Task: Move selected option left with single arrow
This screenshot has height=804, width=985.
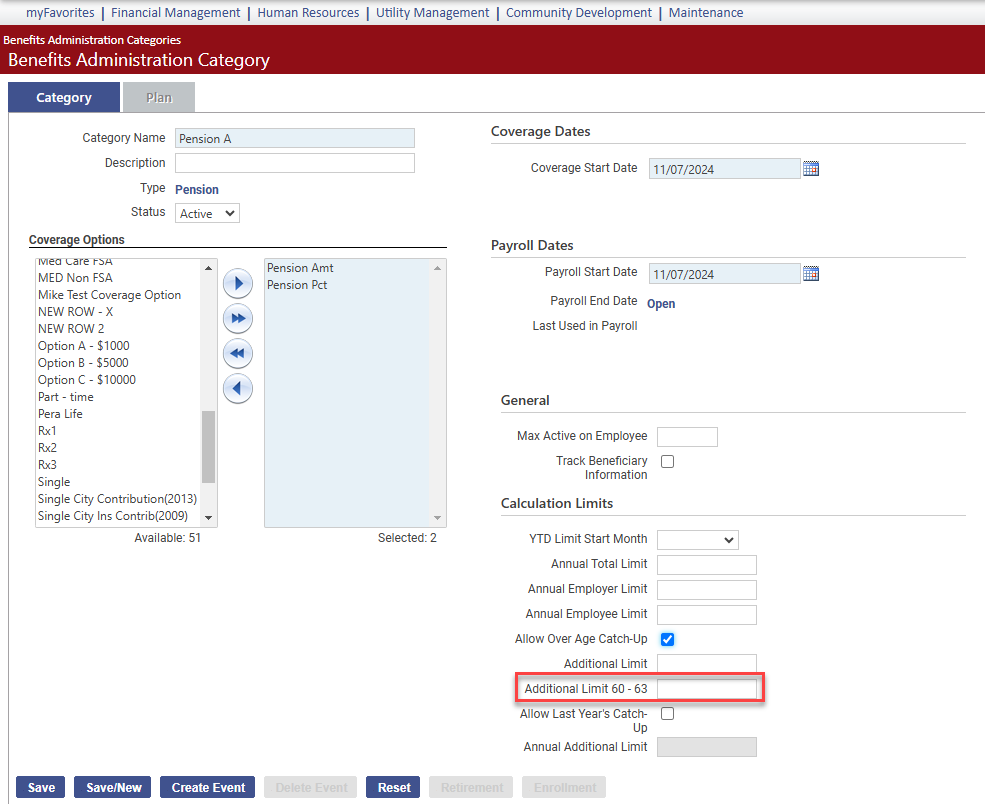Action: click(x=237, y=388)
